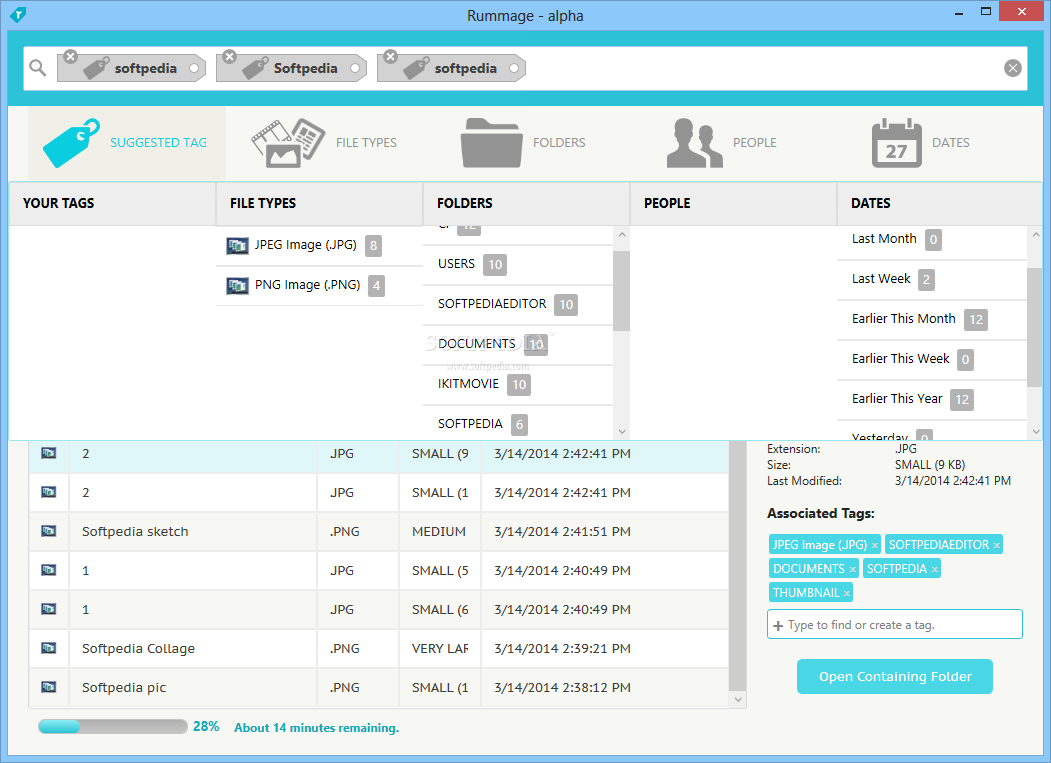Open the Rummage app logo menu
1051x763 pixels.
[x=18, y=14]
